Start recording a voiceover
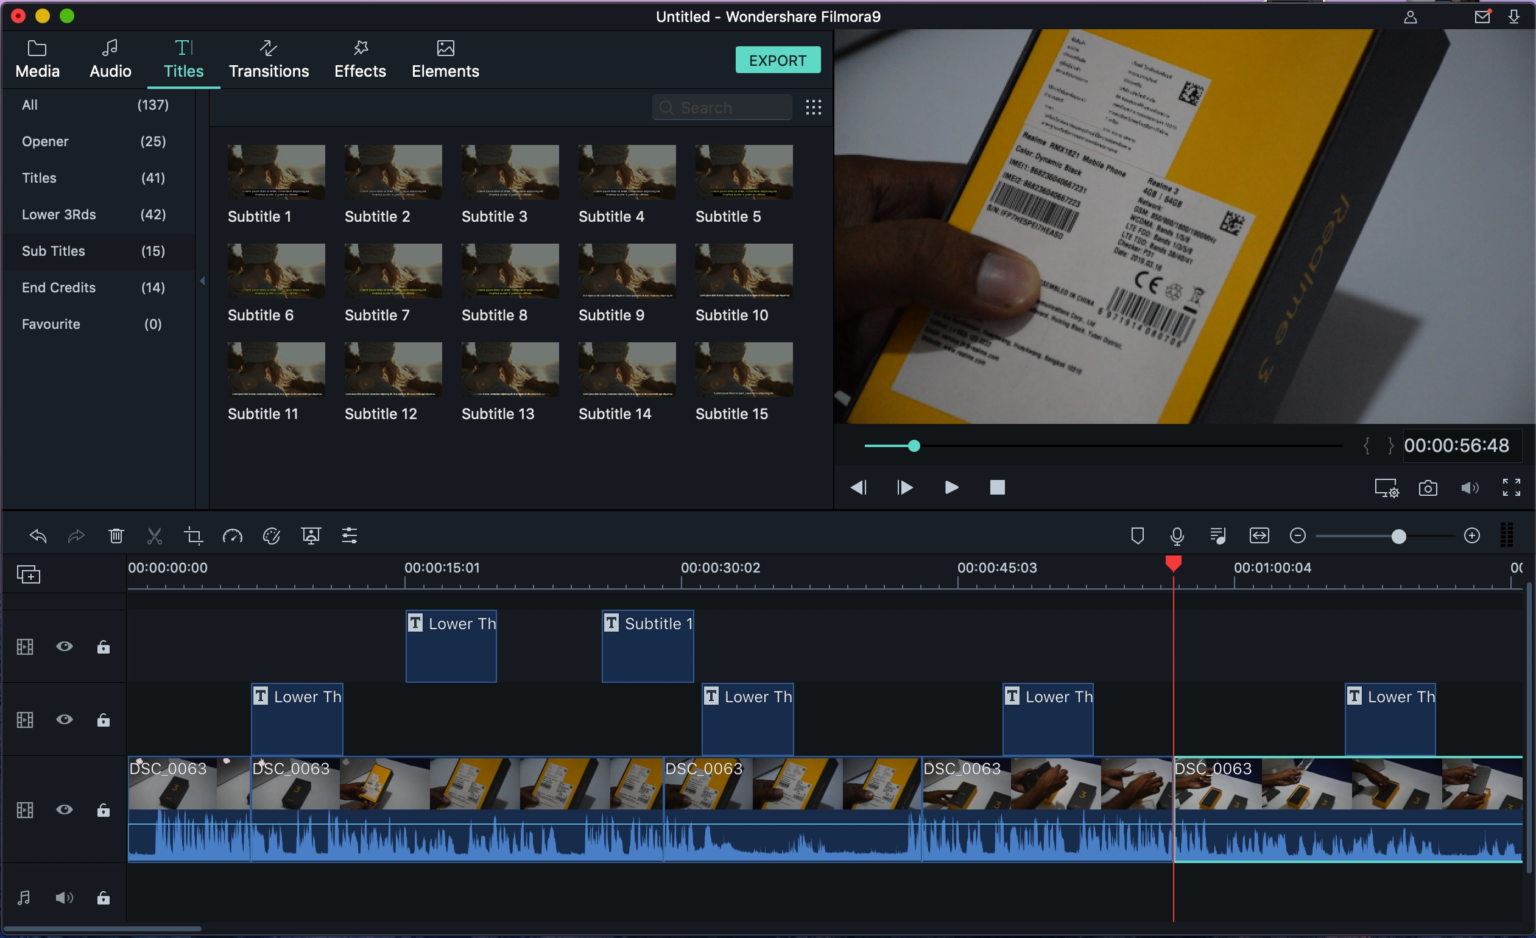1536x938 pixels. [x=1177, y=535]
